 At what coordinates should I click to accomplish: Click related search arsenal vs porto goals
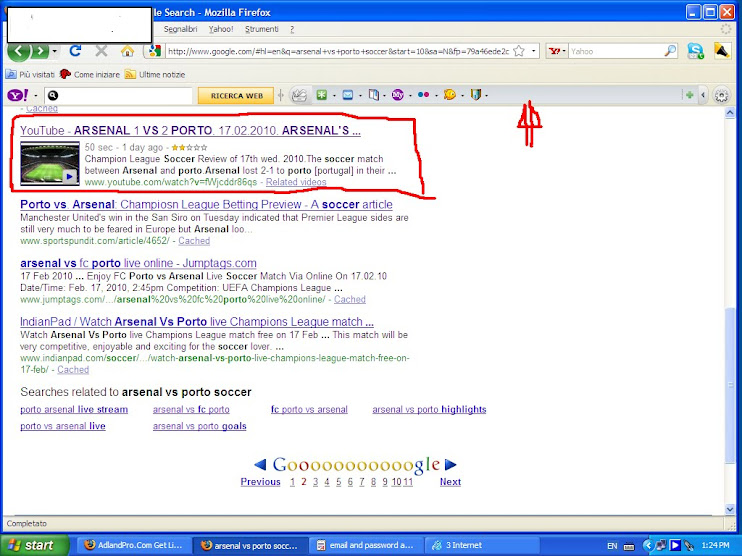tap(200, 426)
